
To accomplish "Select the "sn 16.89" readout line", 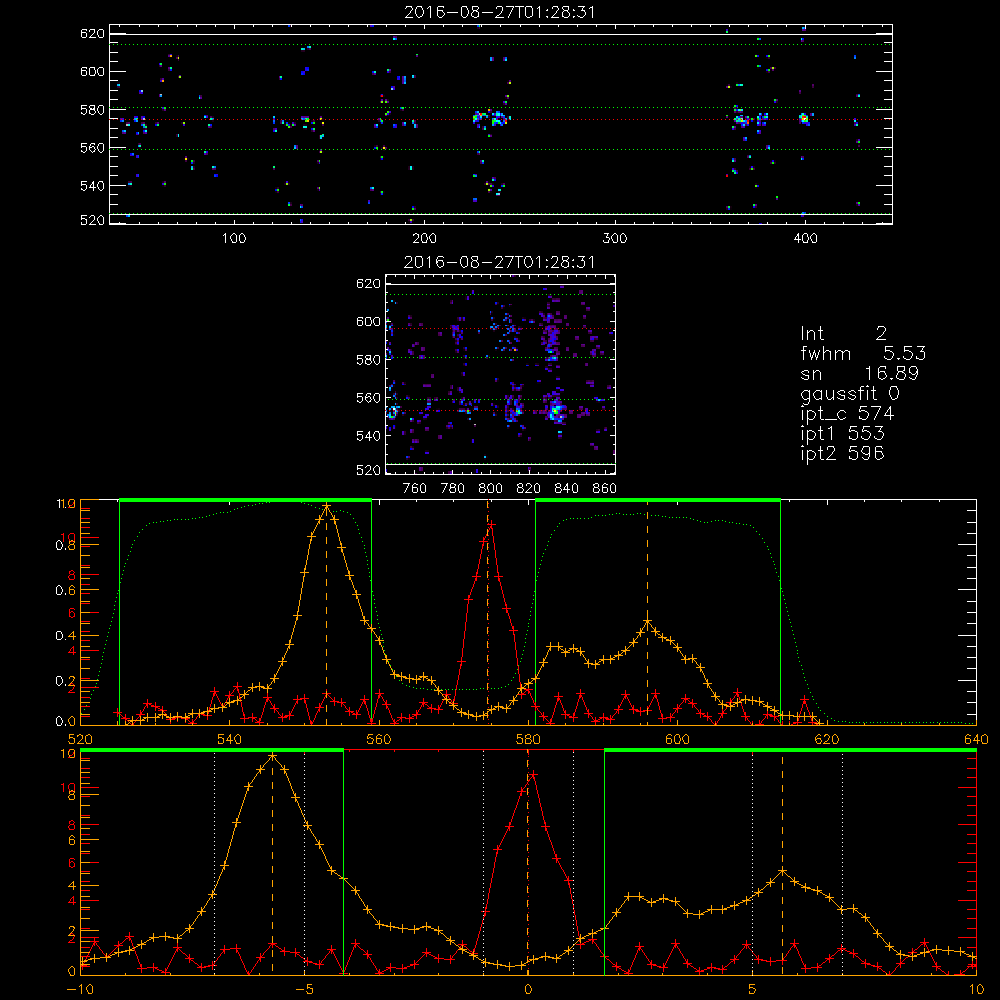I will tap(859, 374).
